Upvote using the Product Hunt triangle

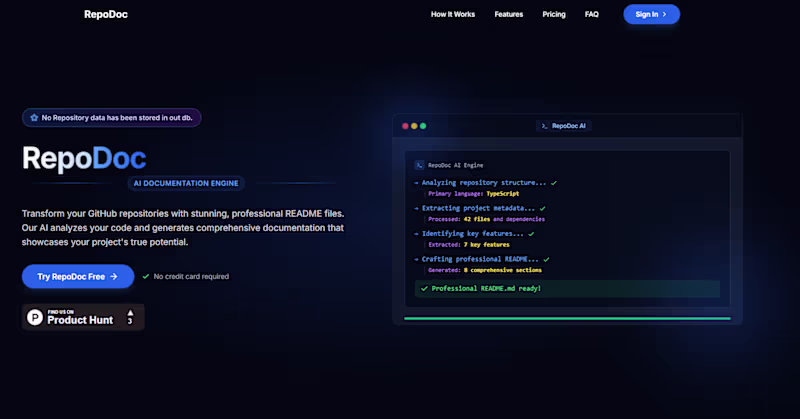click(130, 313)
